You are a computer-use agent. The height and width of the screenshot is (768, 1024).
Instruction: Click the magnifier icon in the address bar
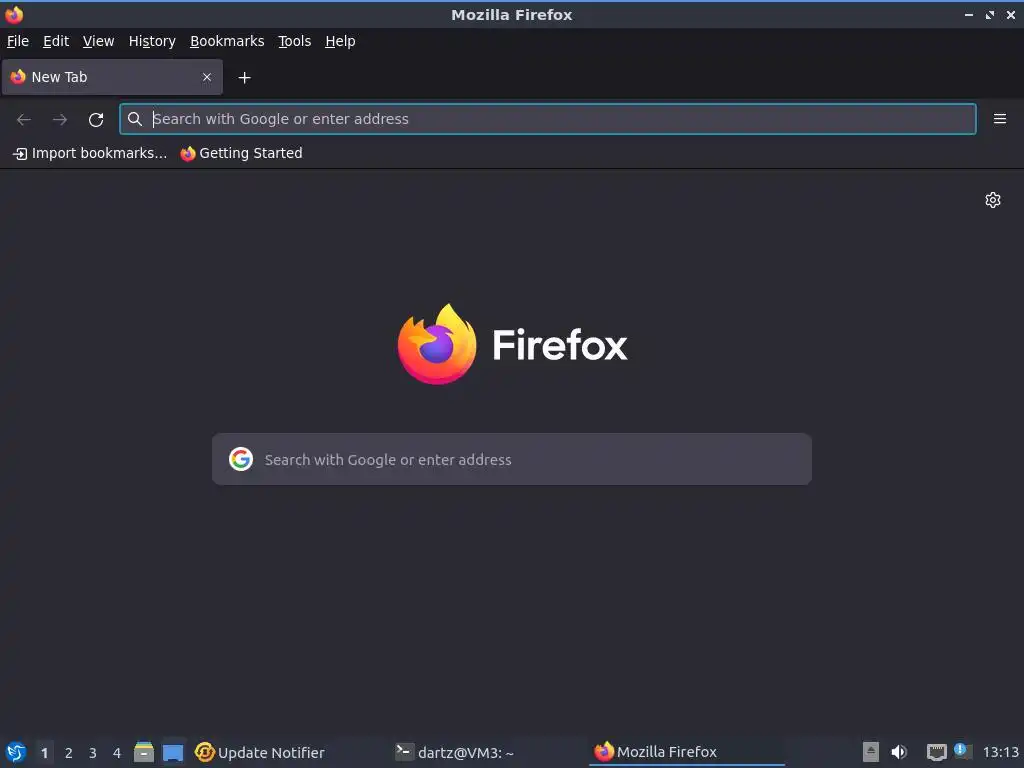tap(135, 119)
